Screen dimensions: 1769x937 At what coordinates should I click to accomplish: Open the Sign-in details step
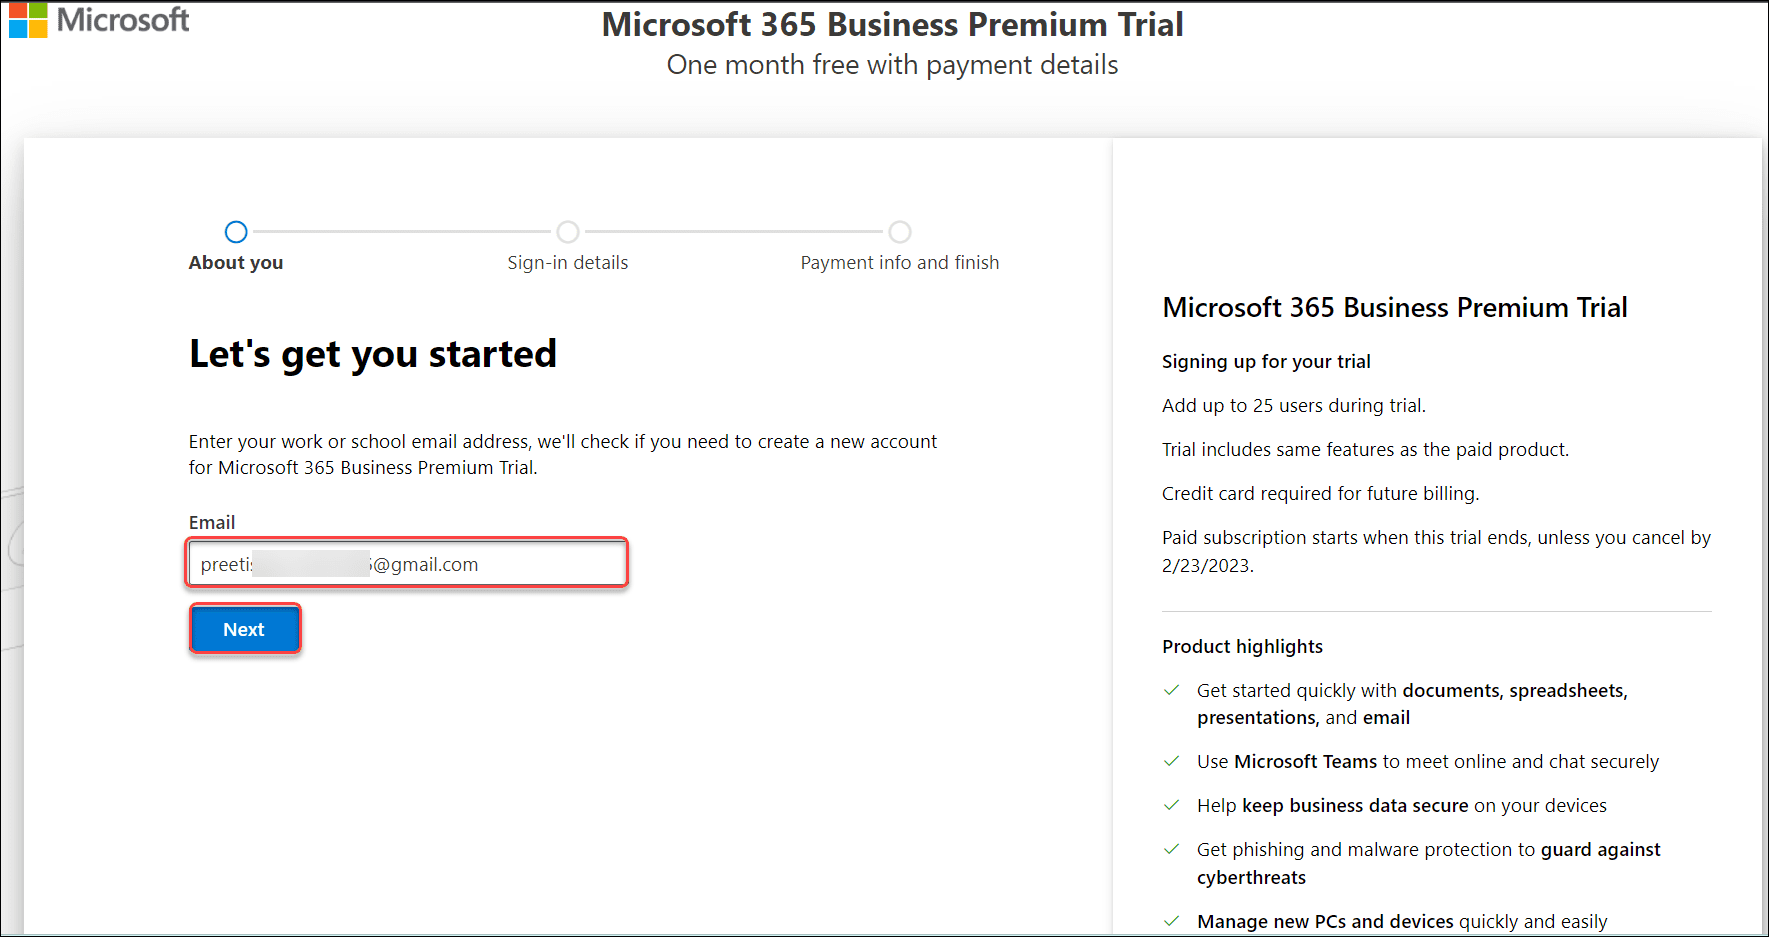(x=568, y=262)
